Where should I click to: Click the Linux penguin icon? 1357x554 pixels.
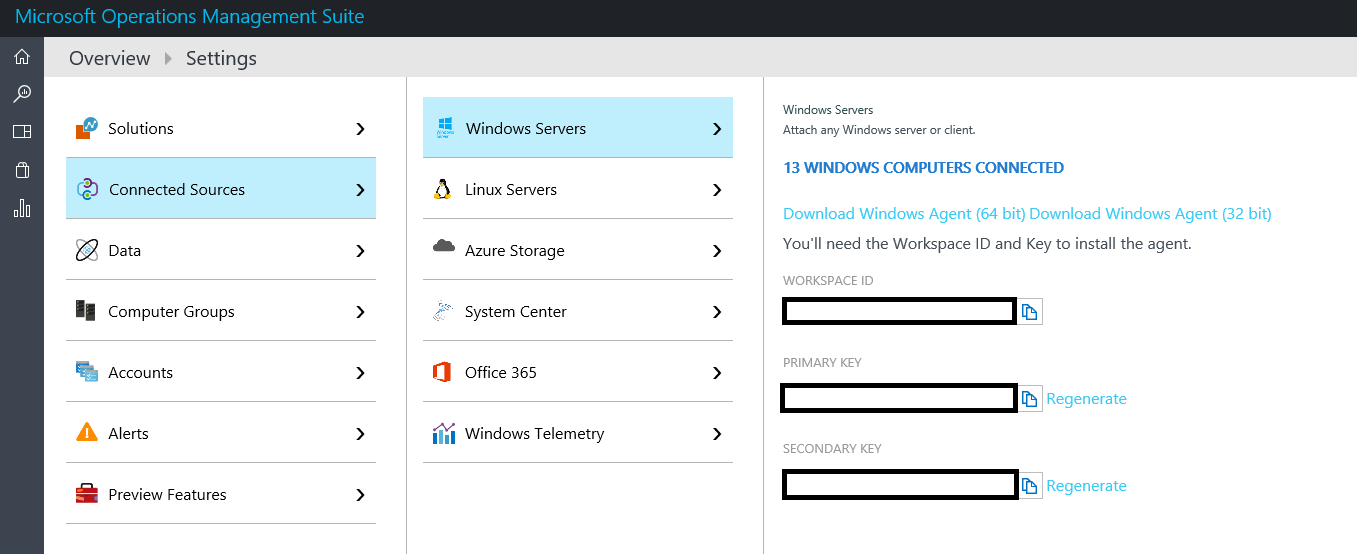coord(442,189)
